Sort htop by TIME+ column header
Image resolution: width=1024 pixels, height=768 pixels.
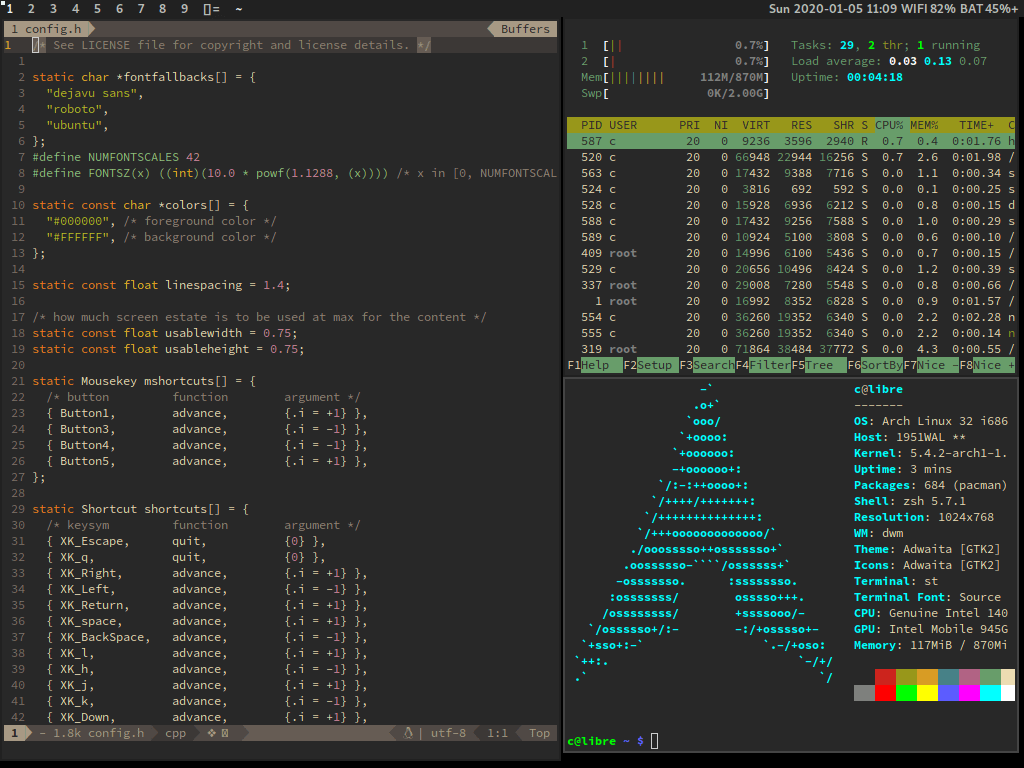coord(976,125)
